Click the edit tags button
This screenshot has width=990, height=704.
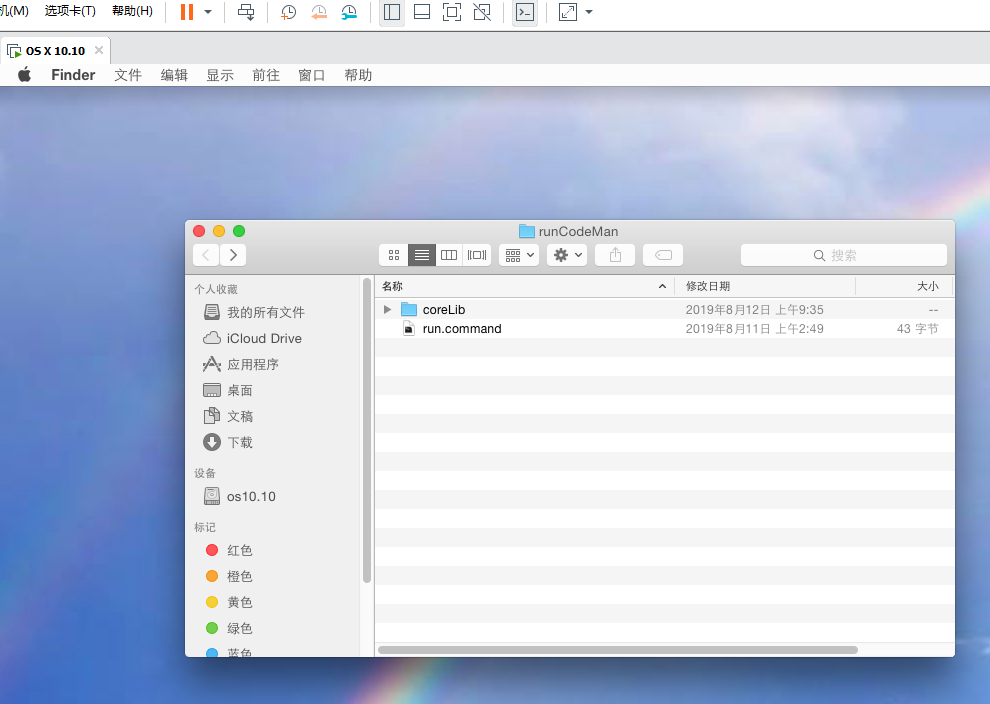pyautogui.click(x=663, y=255)
